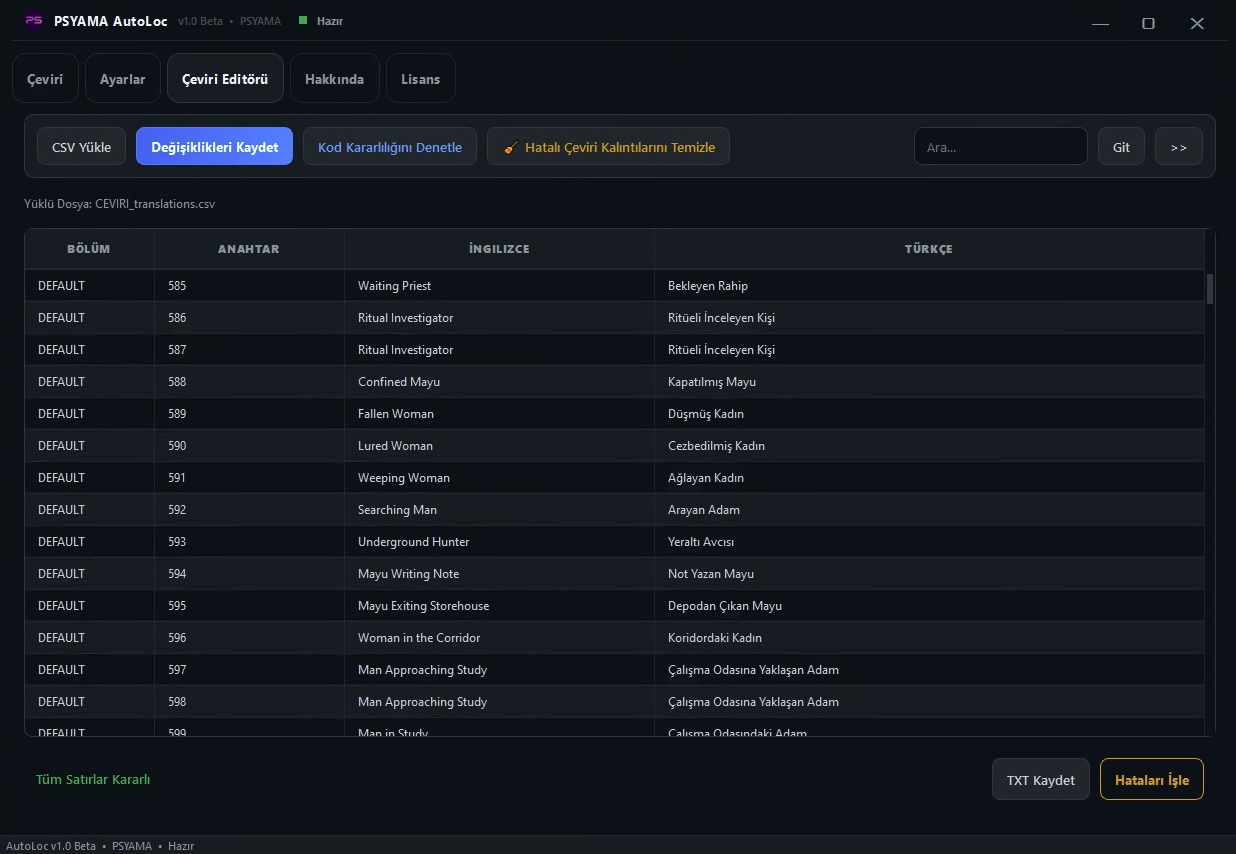Click the table's vertical scrollbar thumb

click(1210, 289)
